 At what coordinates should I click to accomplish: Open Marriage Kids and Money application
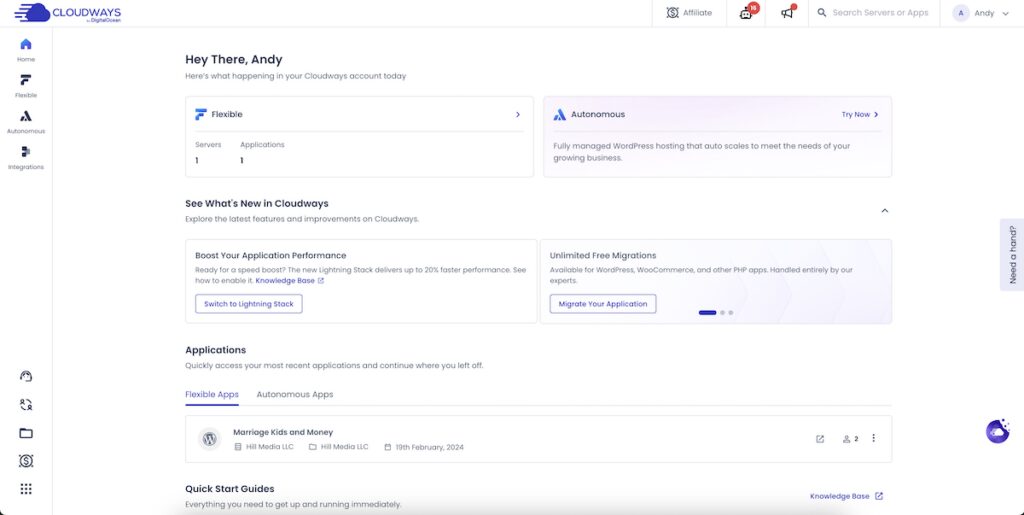click(x=283, y=432)
